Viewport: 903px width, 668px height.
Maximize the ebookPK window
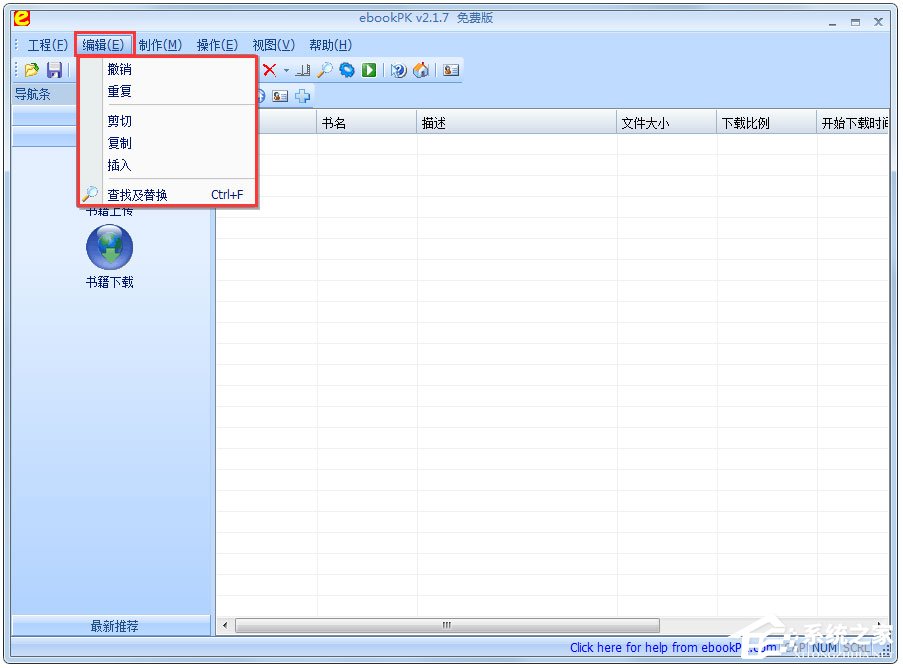coord(856,22)
